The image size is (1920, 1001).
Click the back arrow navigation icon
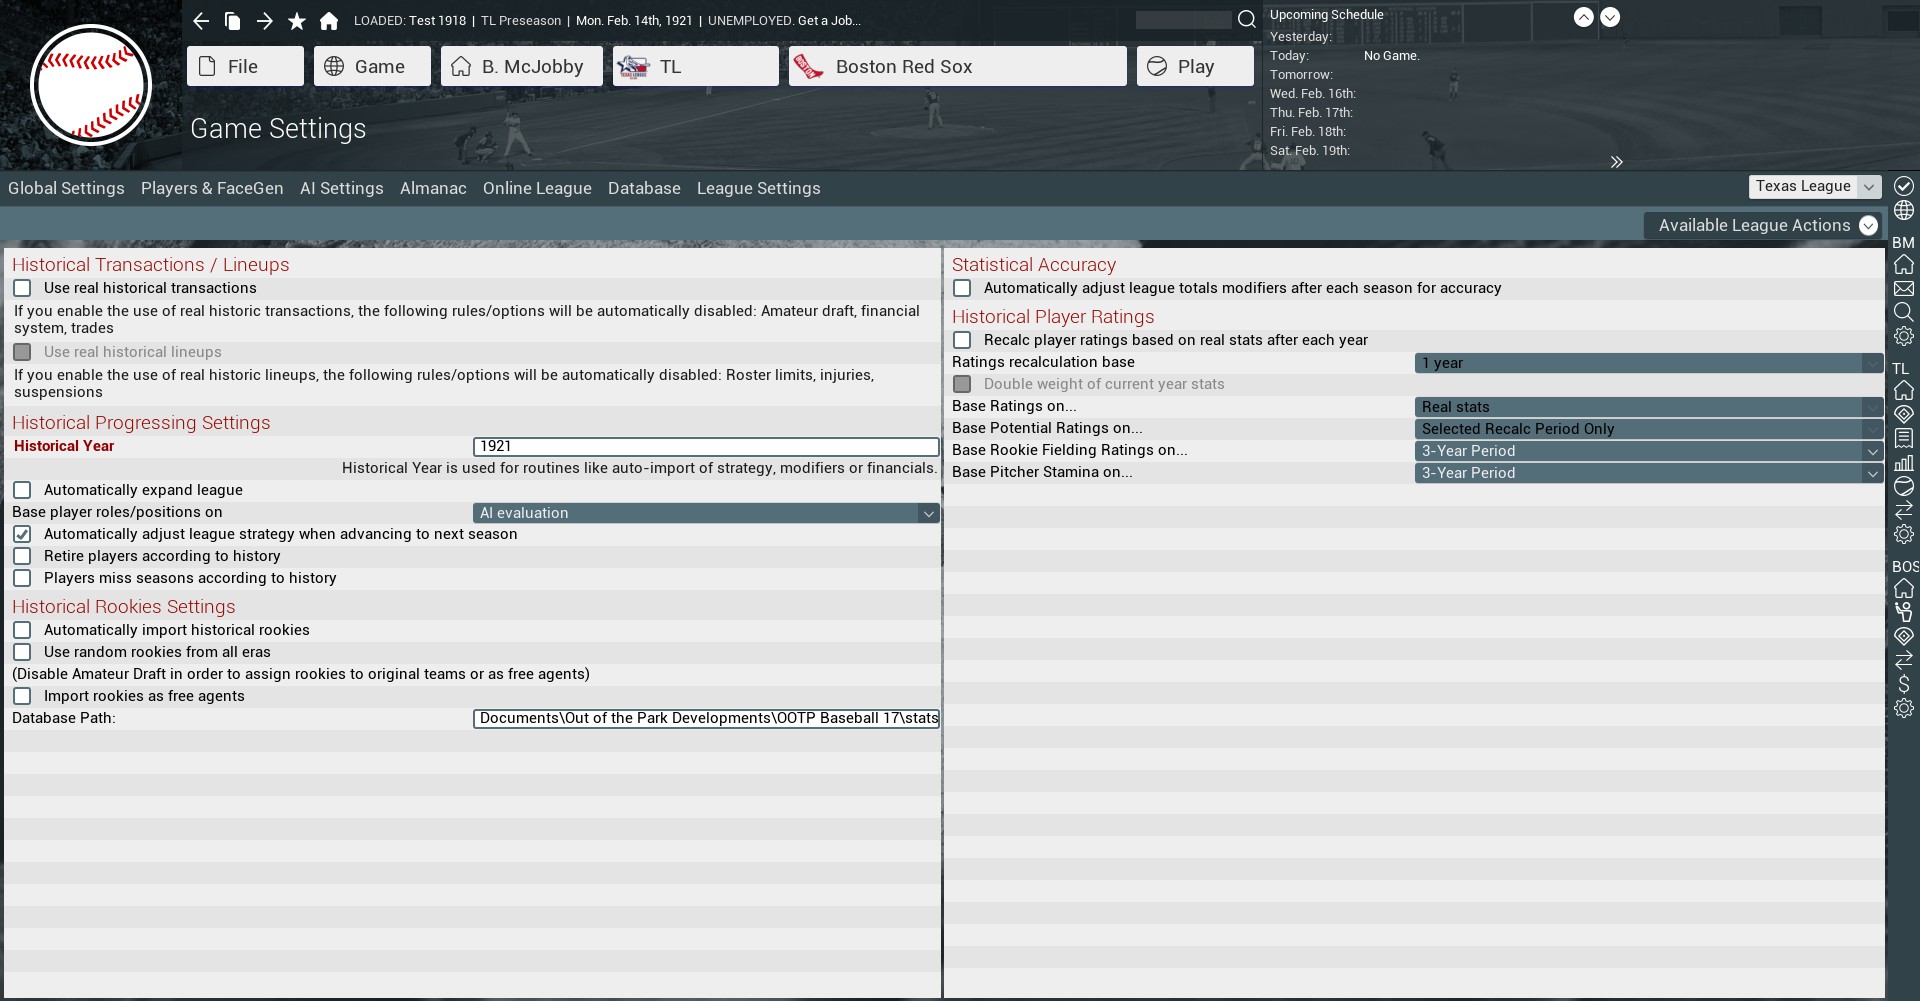point(201,21)
